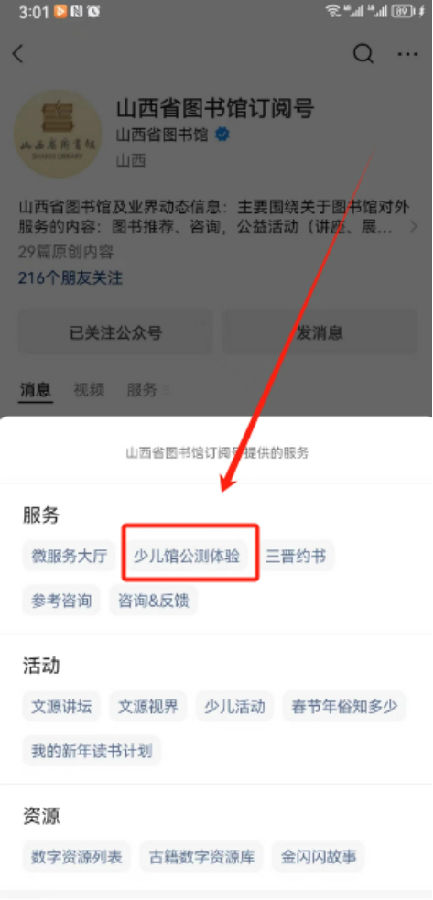433x900 pixels.
Task: Open the search magnifier icon
Action: click(363, 54)
